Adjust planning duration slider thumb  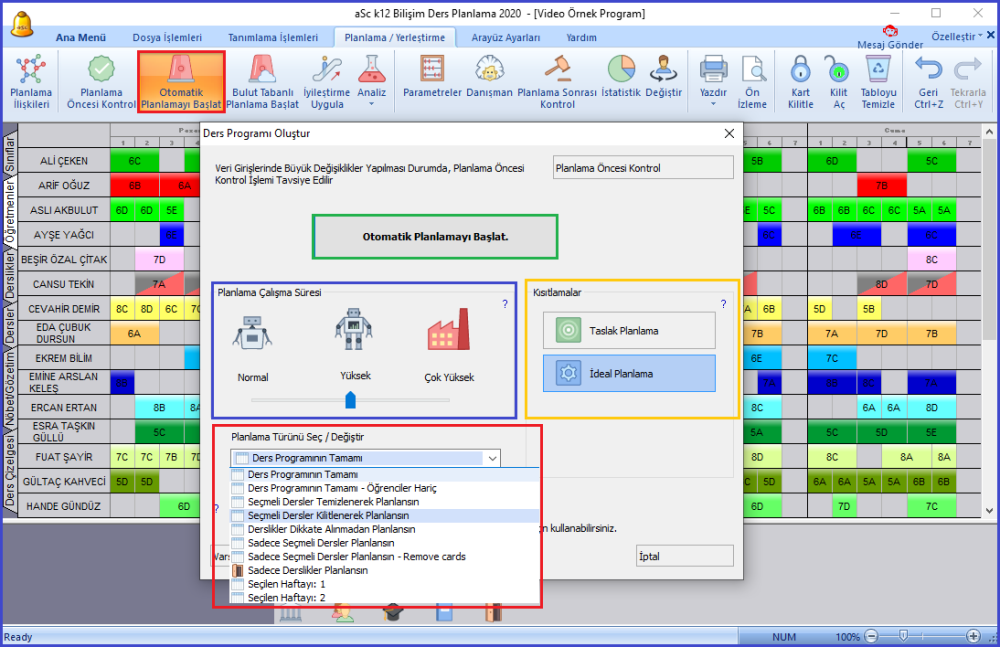350,400
